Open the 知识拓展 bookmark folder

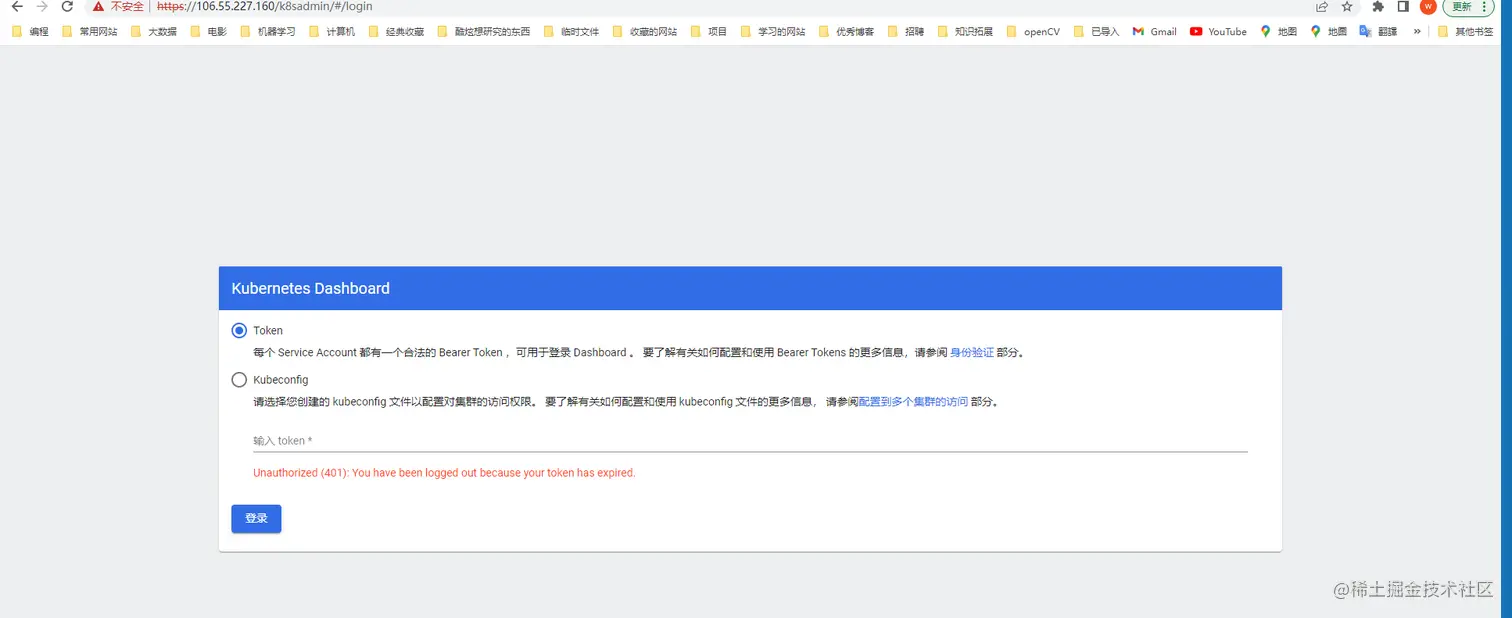964,31
